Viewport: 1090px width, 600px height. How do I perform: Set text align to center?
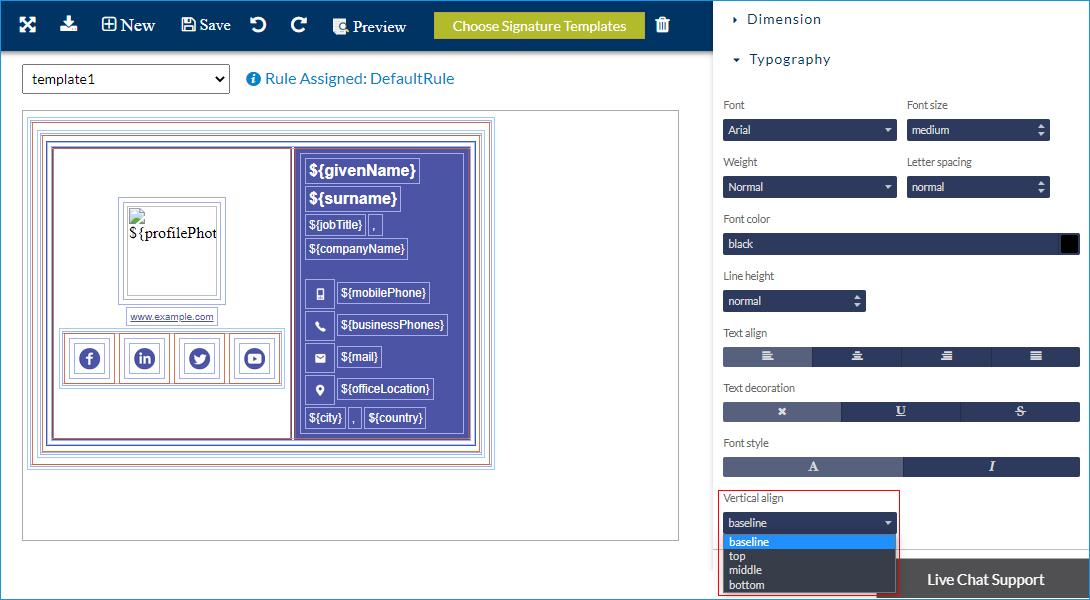[x=857, y=357]
